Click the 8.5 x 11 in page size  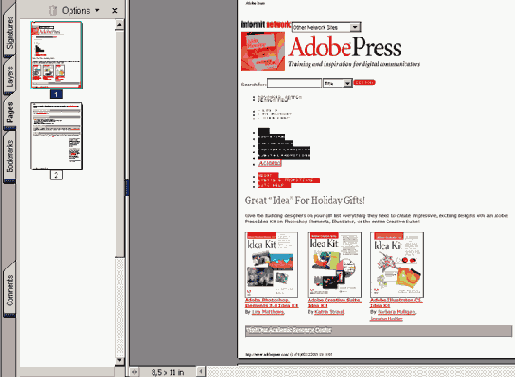tap(168, 372)
